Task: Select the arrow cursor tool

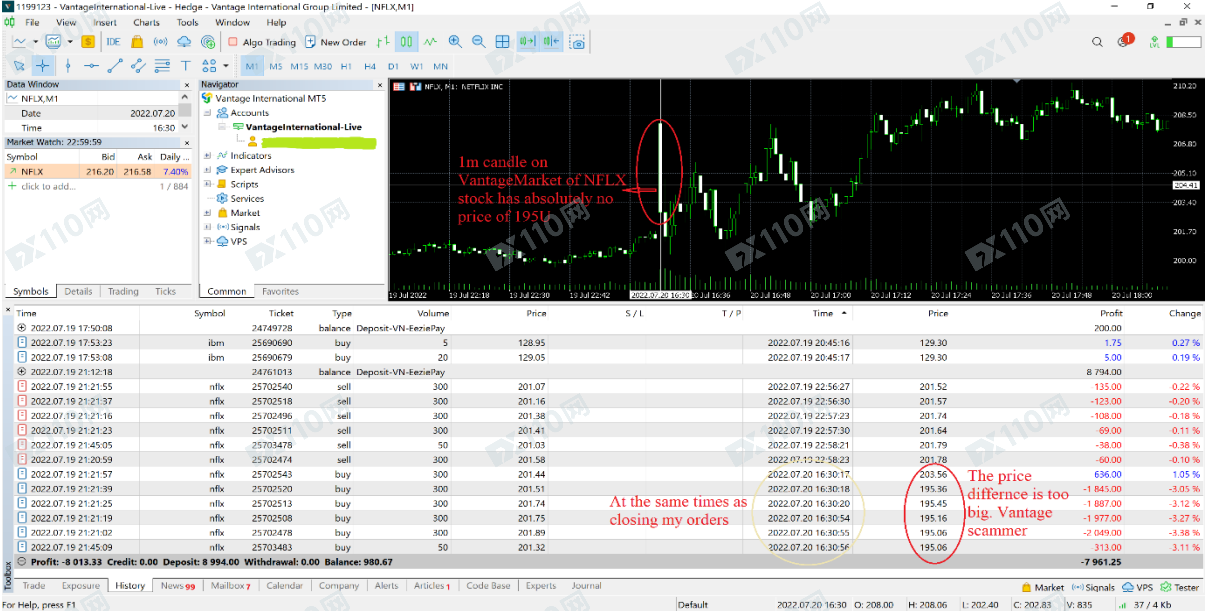Action: [19, 66]
